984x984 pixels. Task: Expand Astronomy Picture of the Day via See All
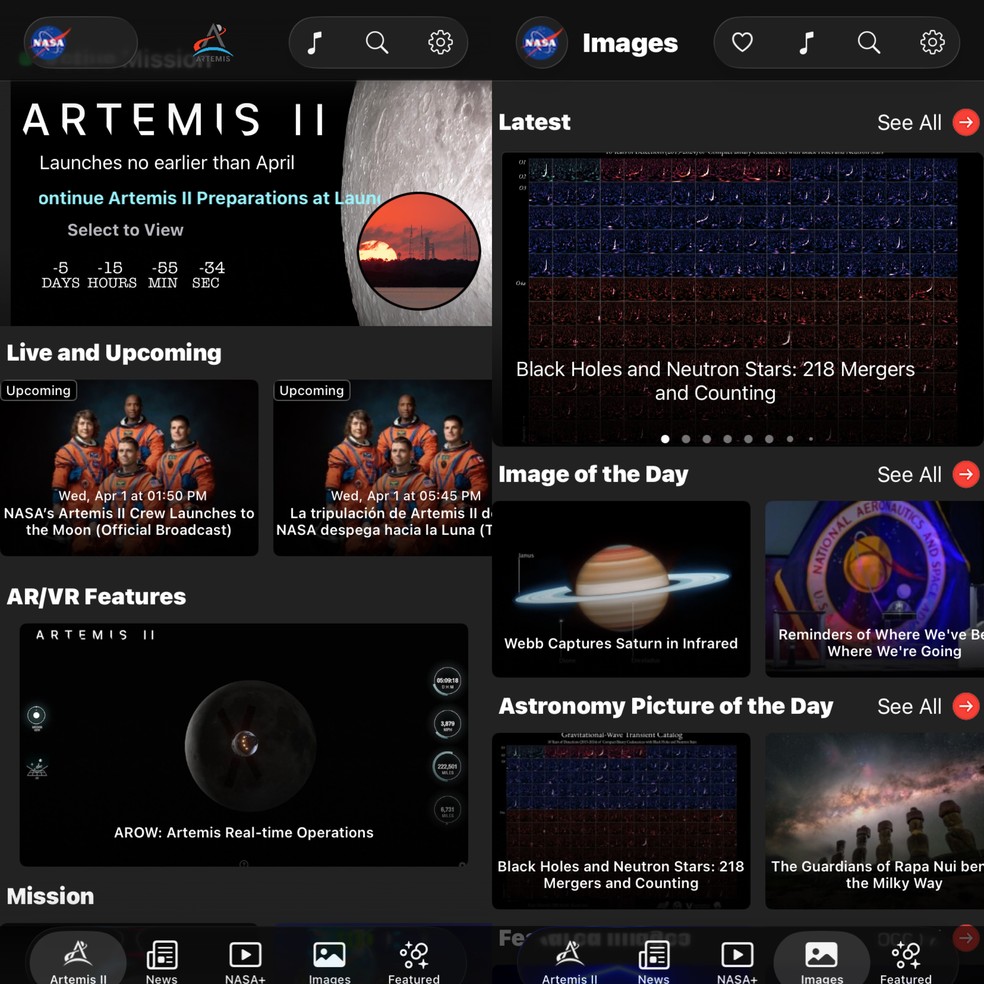click(x=909, y=706)
